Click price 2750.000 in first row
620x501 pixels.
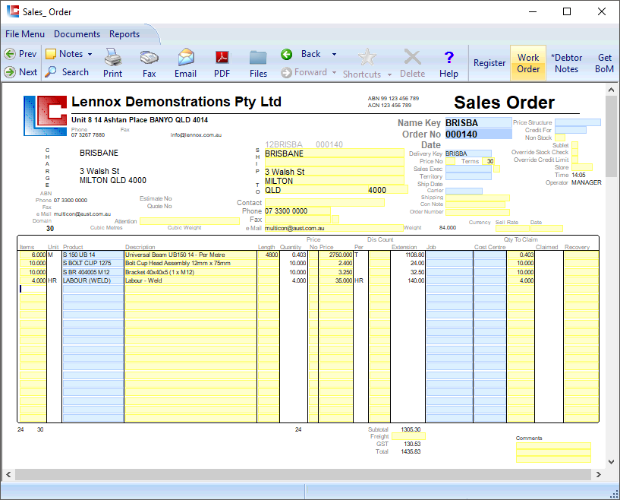click(336, 255)
